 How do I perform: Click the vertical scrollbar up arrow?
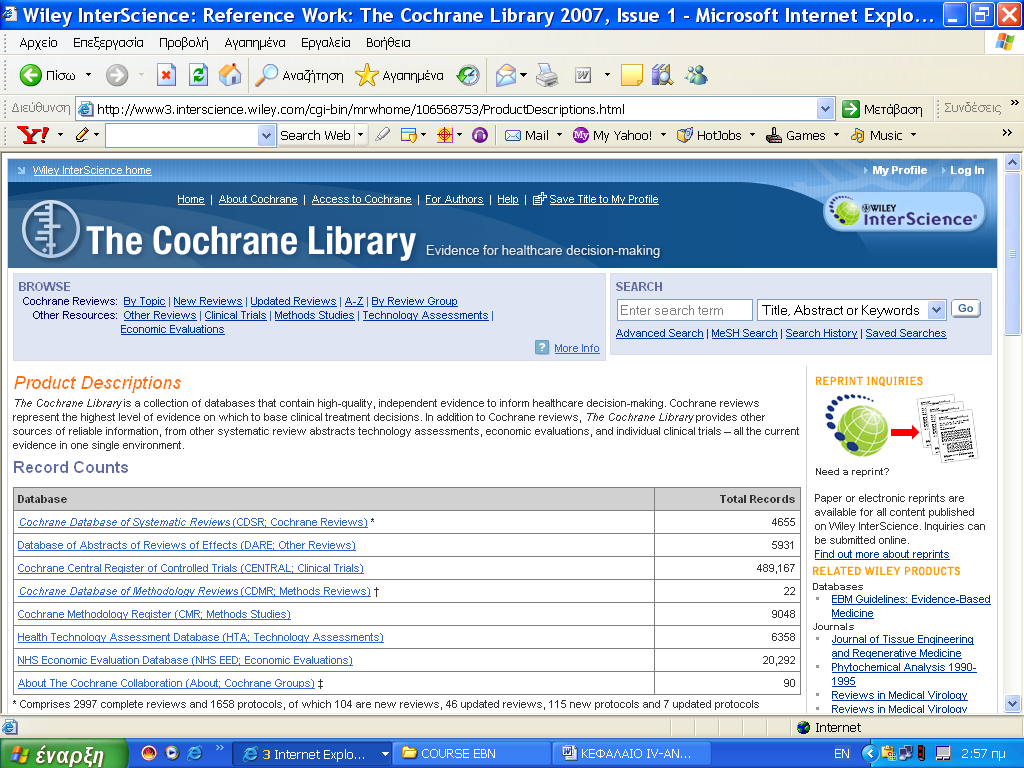1012,162
